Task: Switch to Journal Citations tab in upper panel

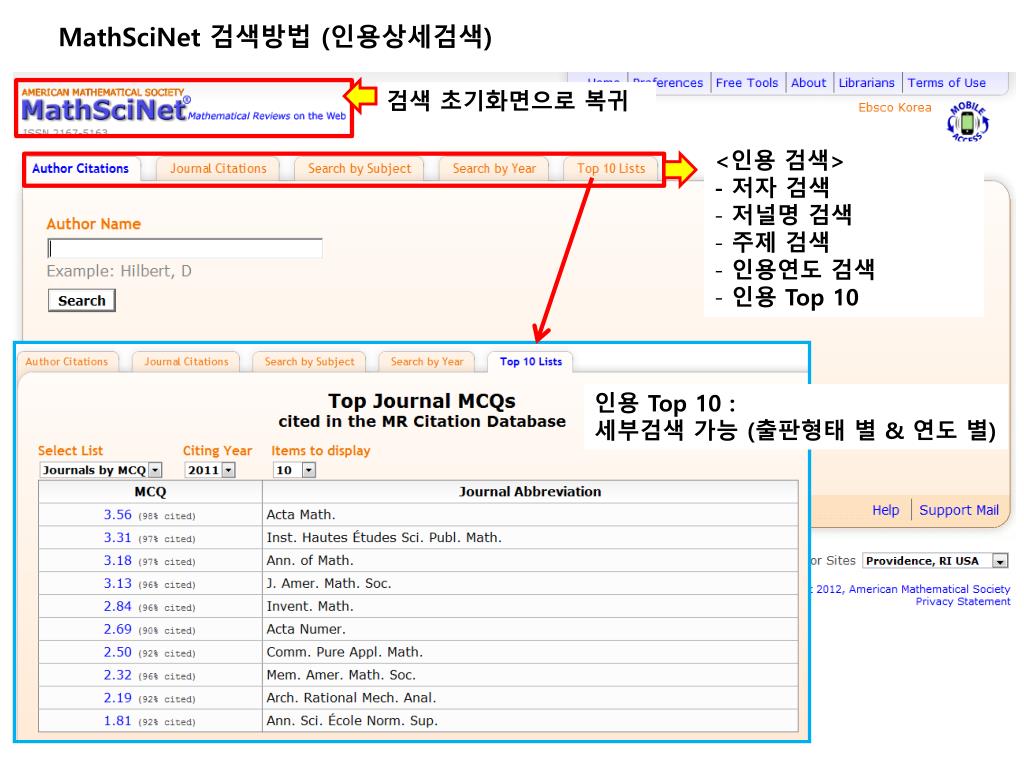Action: [x=218, y=168]
